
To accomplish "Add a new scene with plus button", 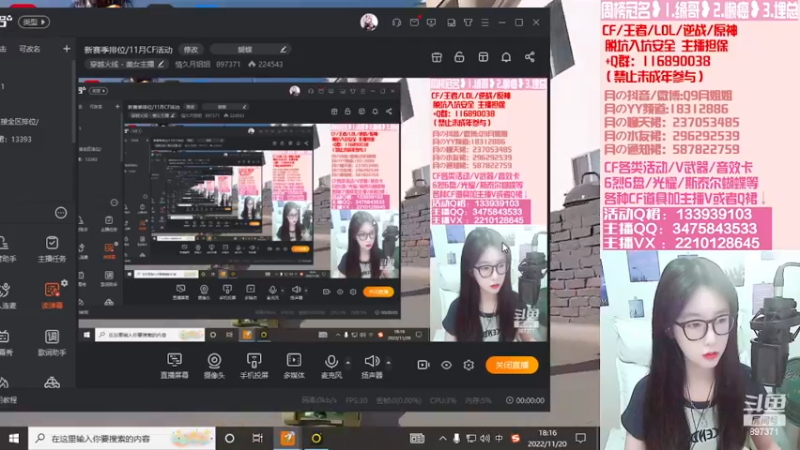I will (67, 49).
